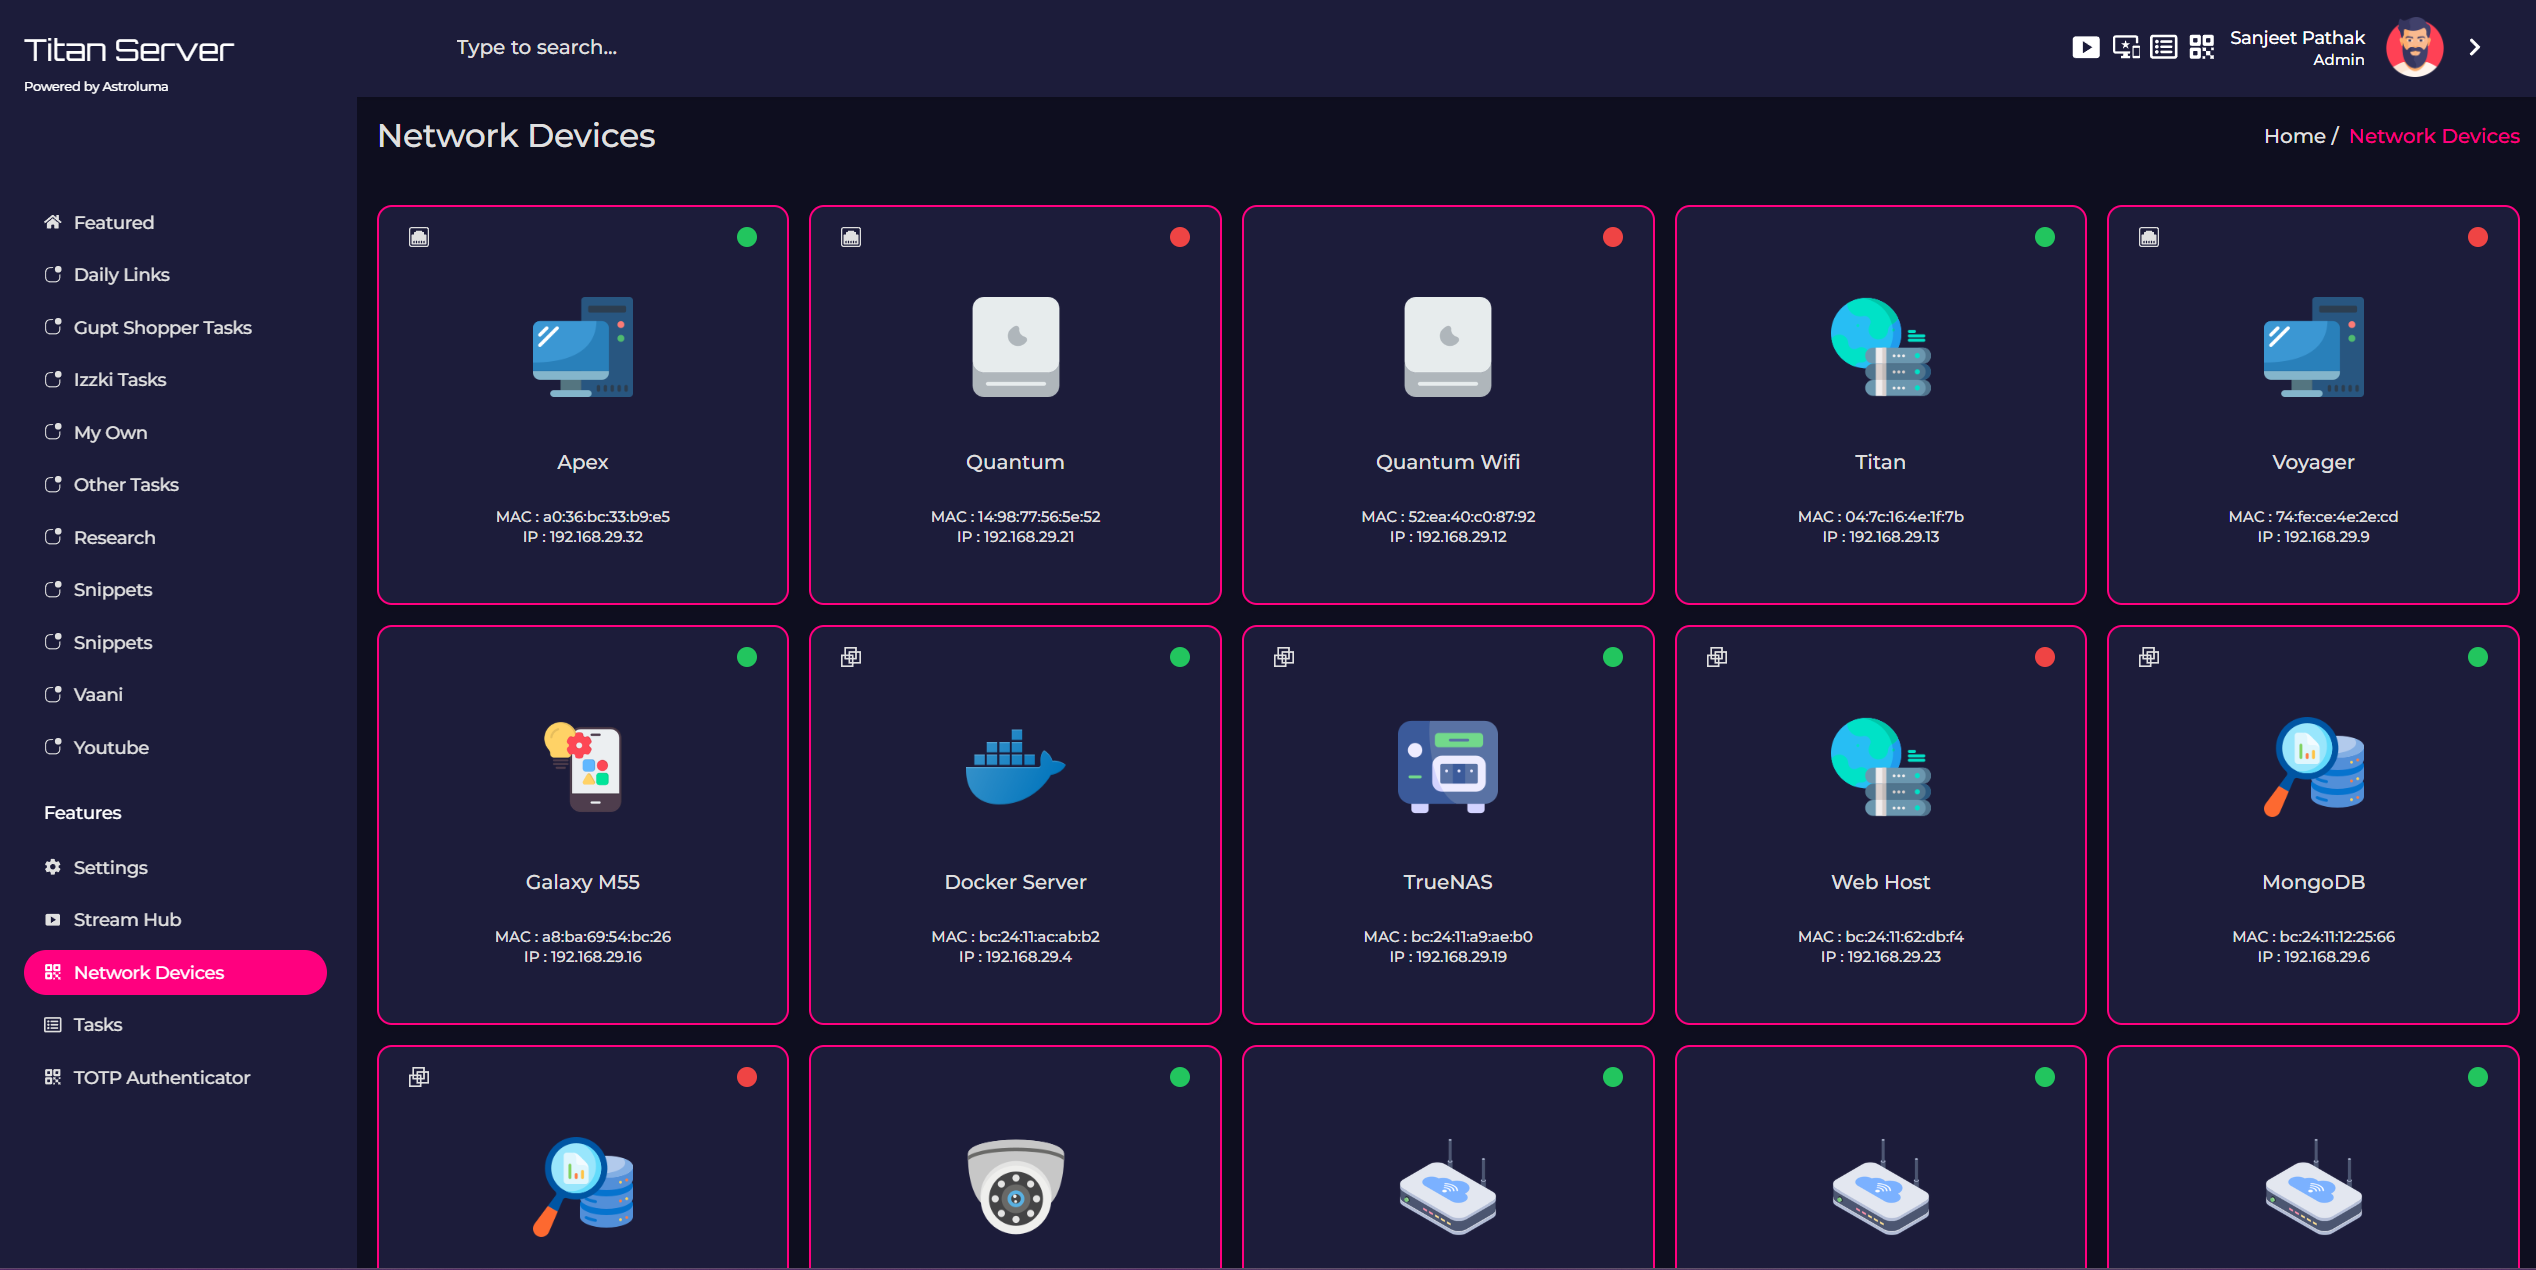Click the virtual machine icon on Docker Server card
This screenshot has height=1270, width=2536.
(852, 657)
